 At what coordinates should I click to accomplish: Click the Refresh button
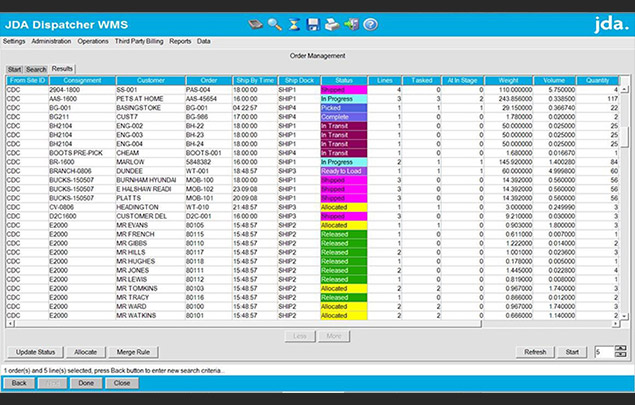click(x=535, y=352)
